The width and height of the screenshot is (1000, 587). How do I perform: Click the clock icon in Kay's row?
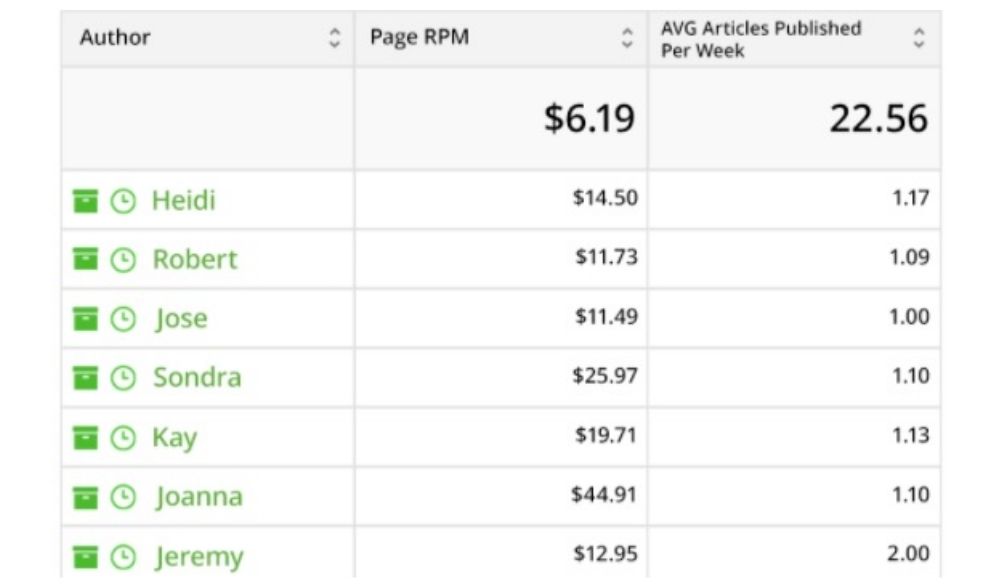(x=122, y=437)
